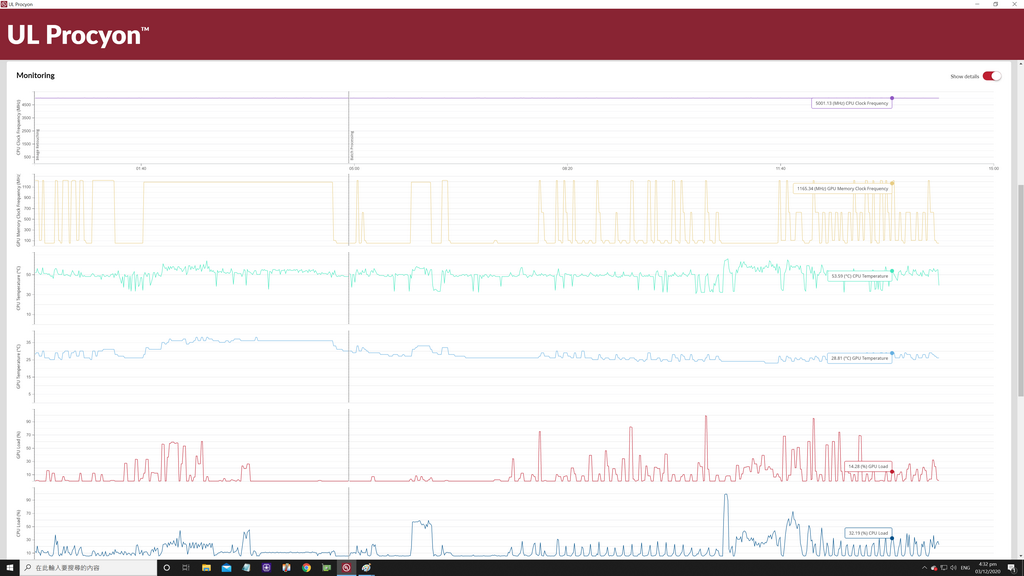Viewport: 1024px width, 576px height.
Task: Open the volume control in the system tray
Action: tap(953, 568)
